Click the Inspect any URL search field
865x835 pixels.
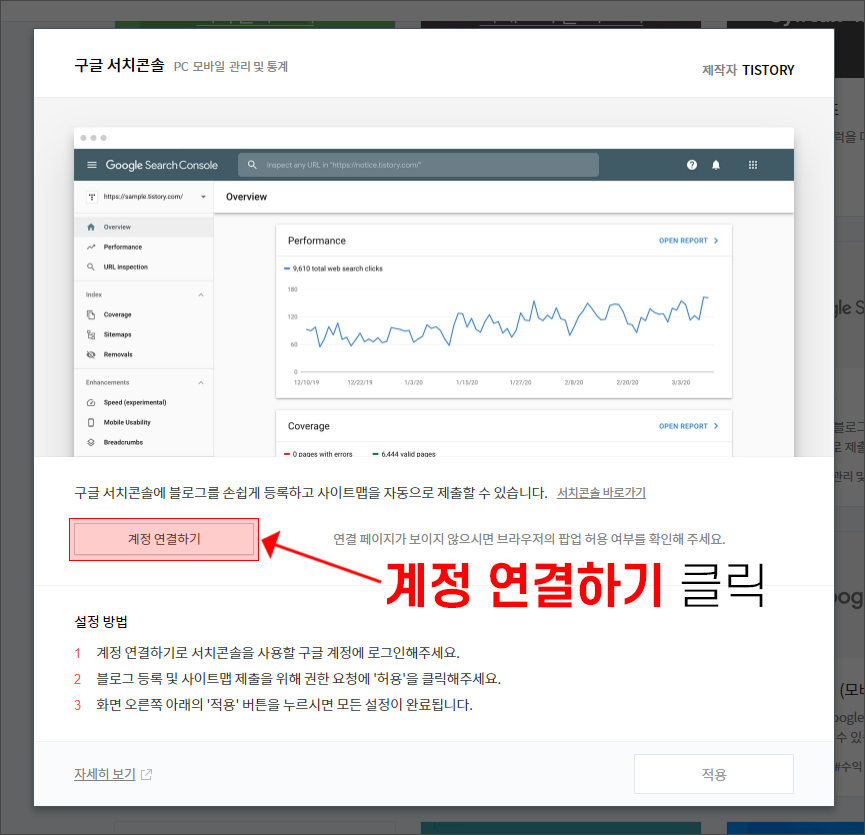tap(417, 164)
